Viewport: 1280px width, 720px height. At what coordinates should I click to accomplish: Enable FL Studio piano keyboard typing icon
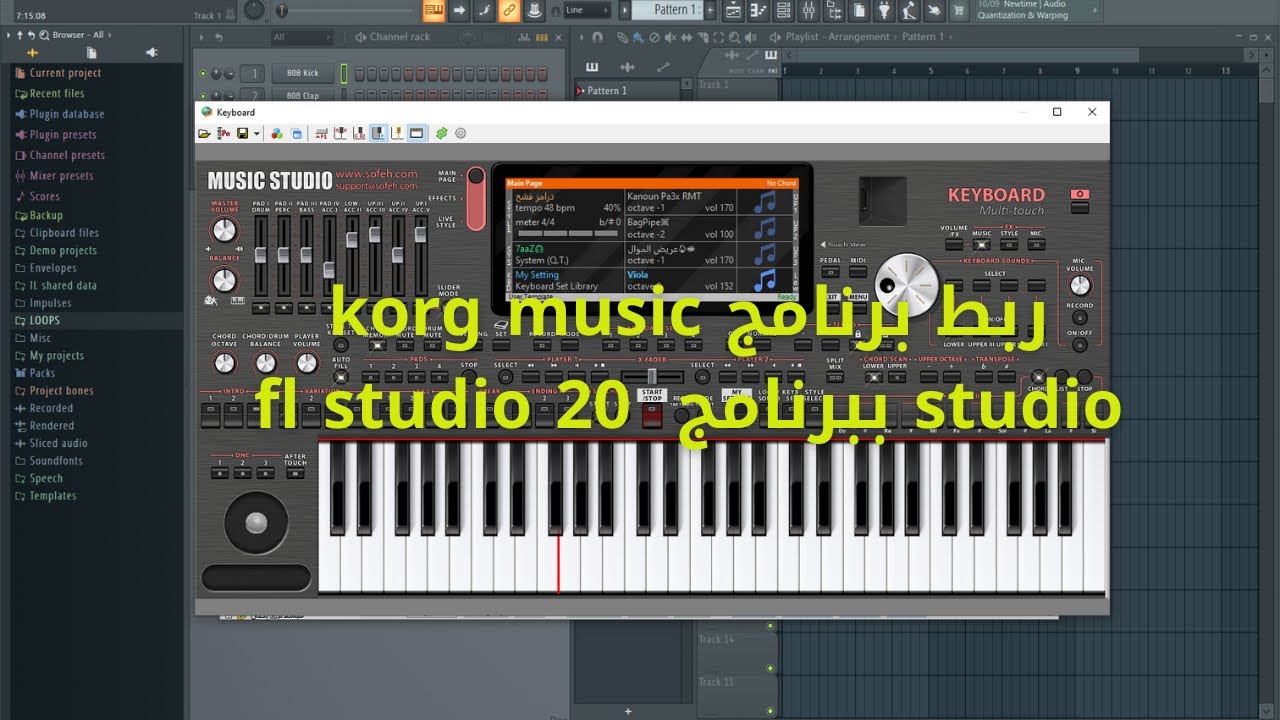tap(434, 10)
